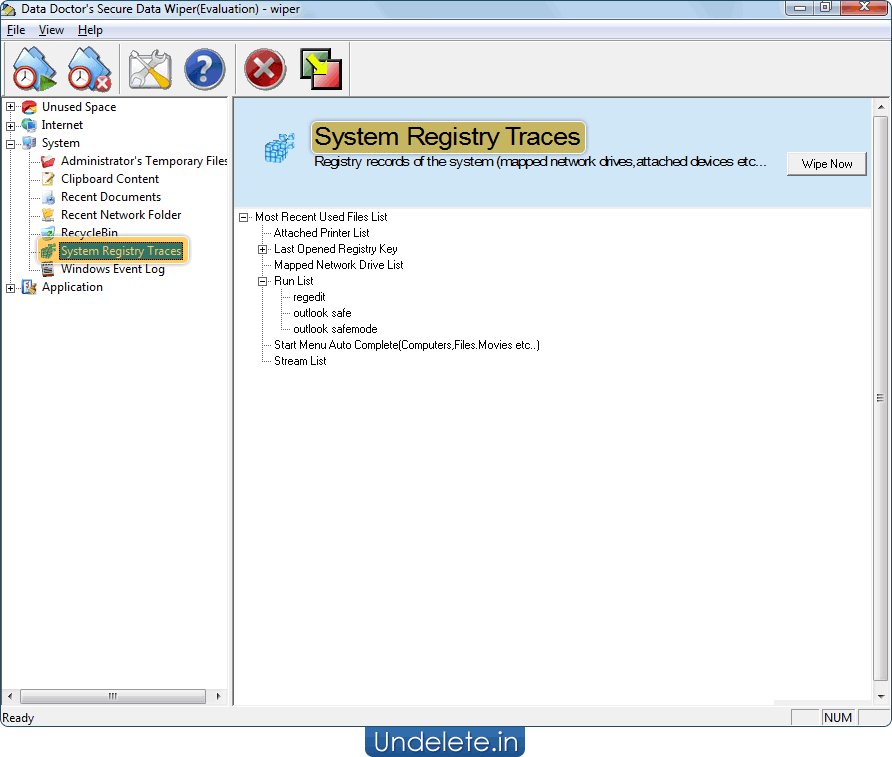Click the Administrator's Temporary Files icon

(48, 161)
